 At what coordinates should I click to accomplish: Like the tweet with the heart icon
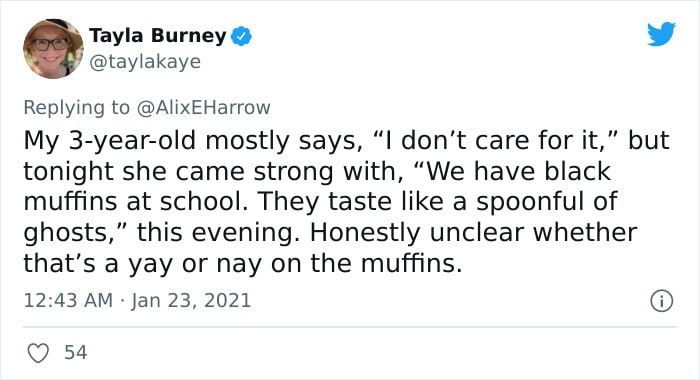click(38, 353)
